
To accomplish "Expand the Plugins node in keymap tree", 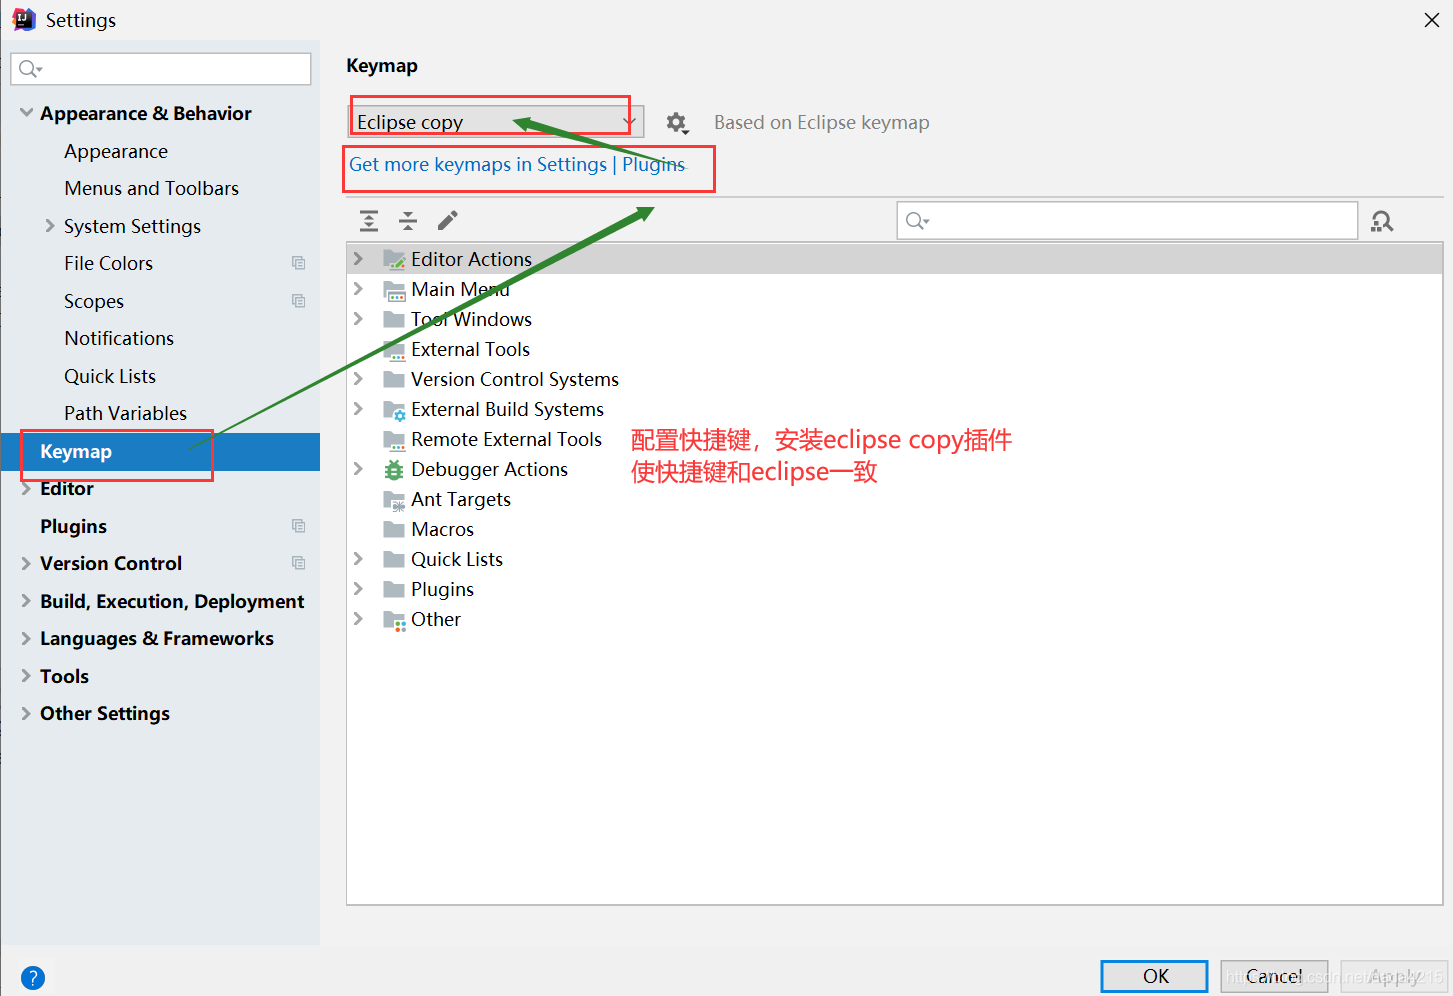I will pos(358,589).
